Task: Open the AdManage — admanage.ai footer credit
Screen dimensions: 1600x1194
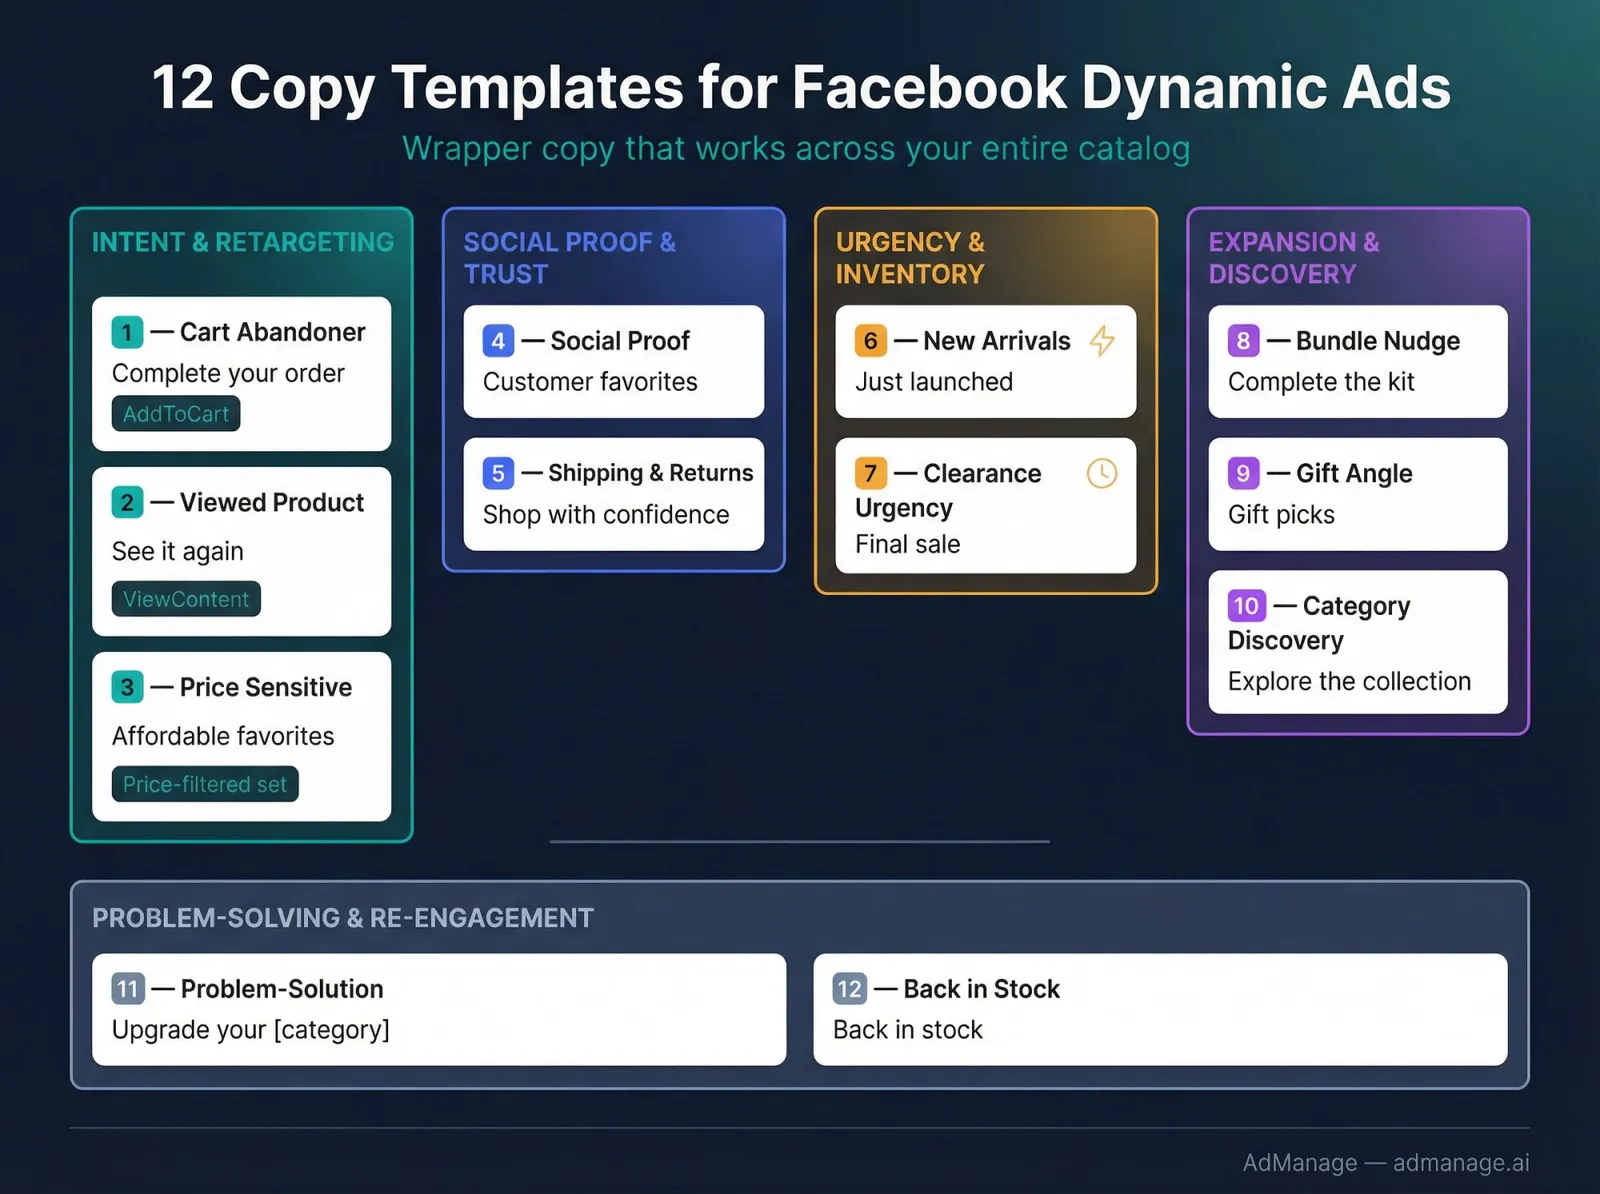Action: click(1386, 1163)
